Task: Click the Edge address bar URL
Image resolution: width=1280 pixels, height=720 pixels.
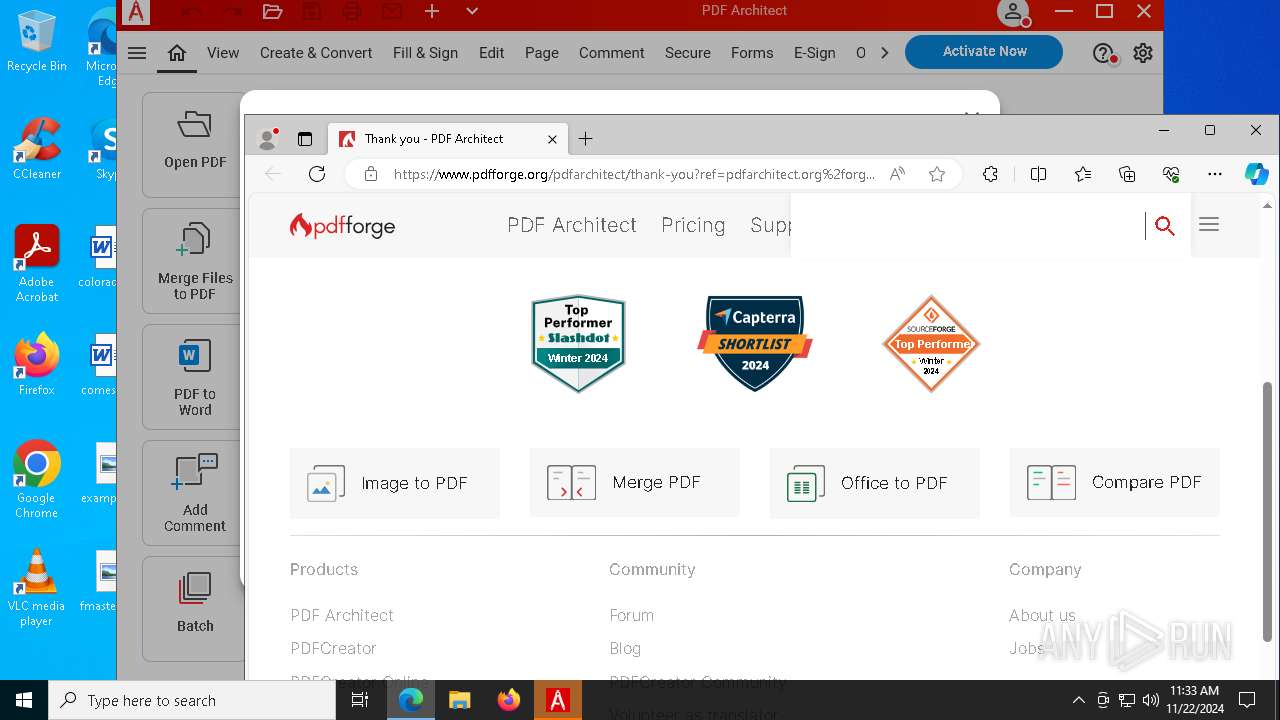Action: [x=634, y=174]
